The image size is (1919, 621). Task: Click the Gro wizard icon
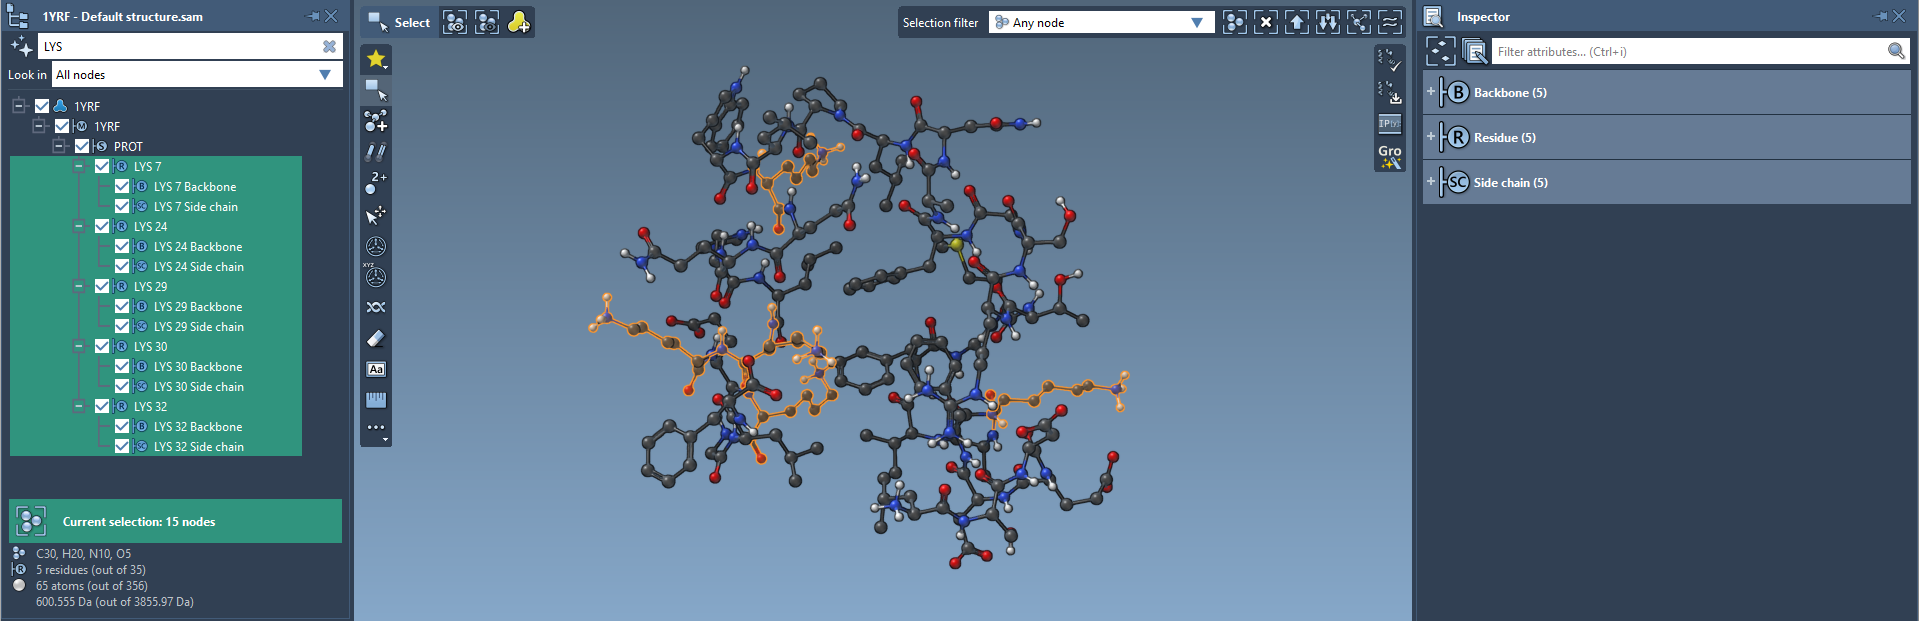pos(1389,156)
